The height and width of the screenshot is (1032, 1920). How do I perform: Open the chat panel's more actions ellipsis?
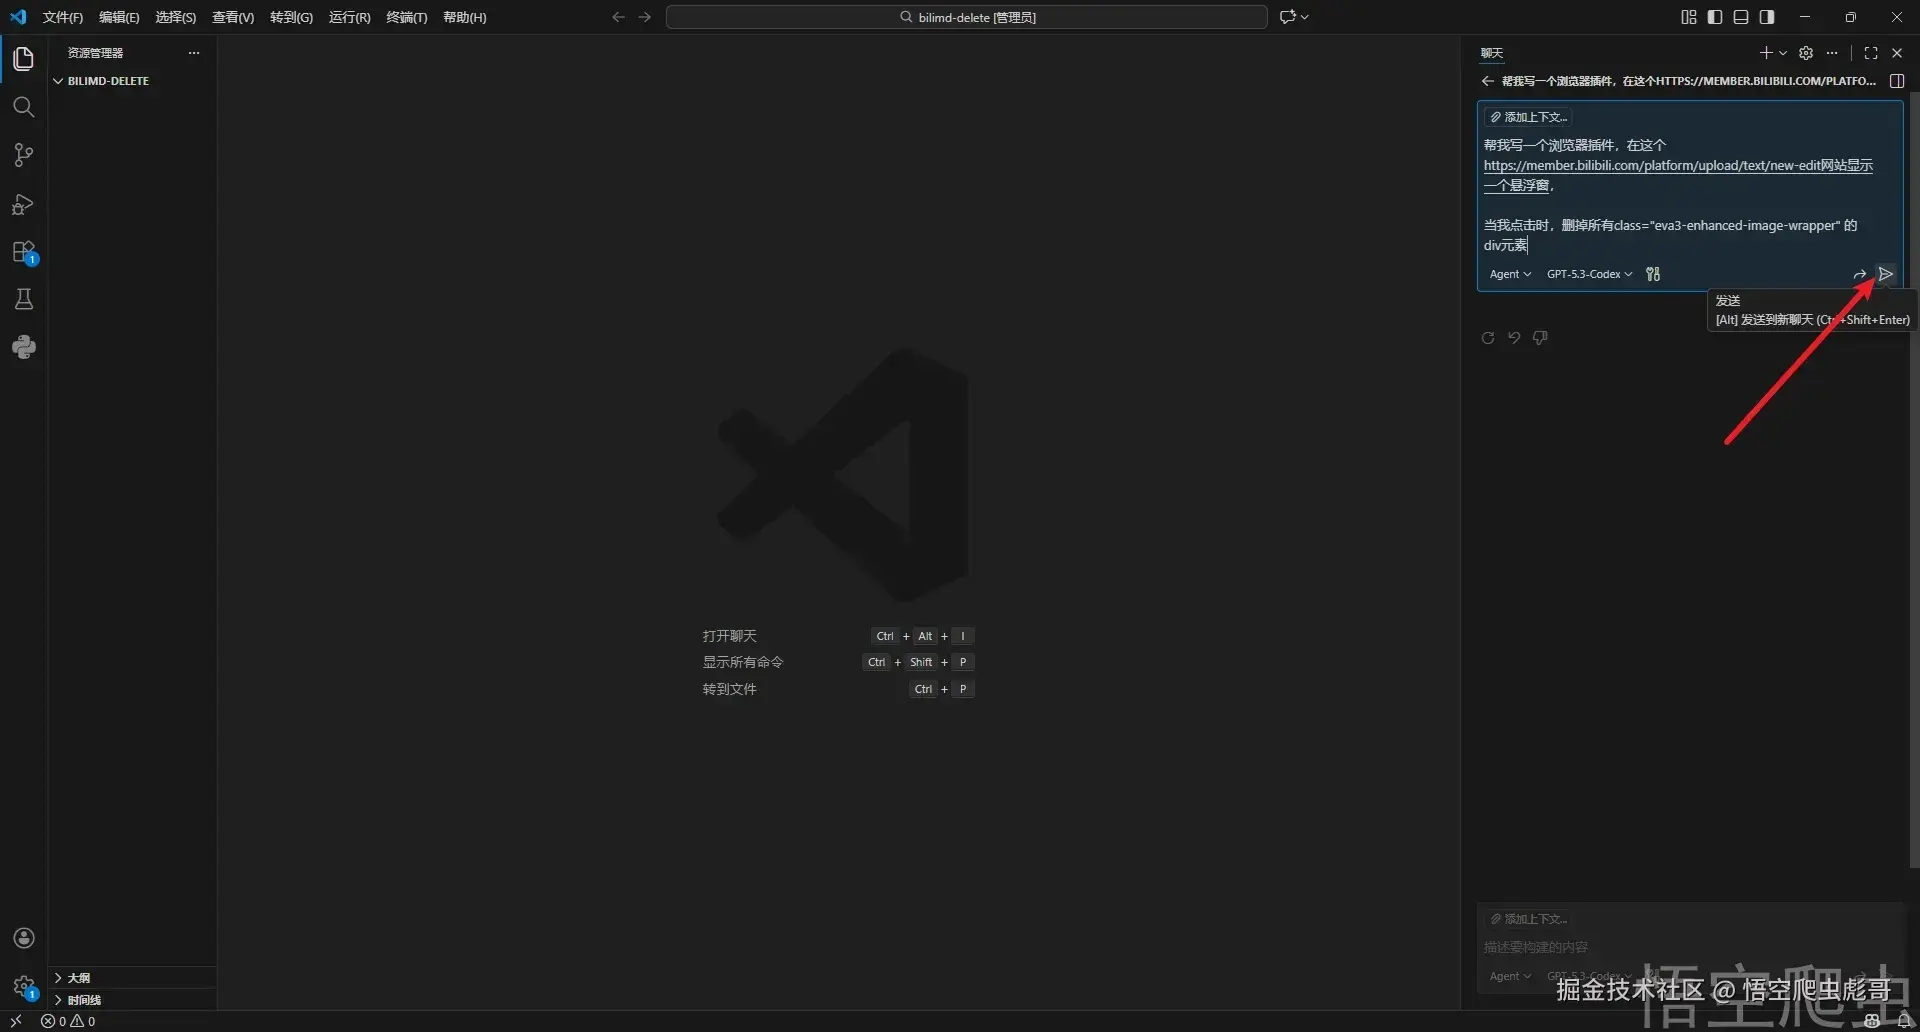tap(1832, 53)
